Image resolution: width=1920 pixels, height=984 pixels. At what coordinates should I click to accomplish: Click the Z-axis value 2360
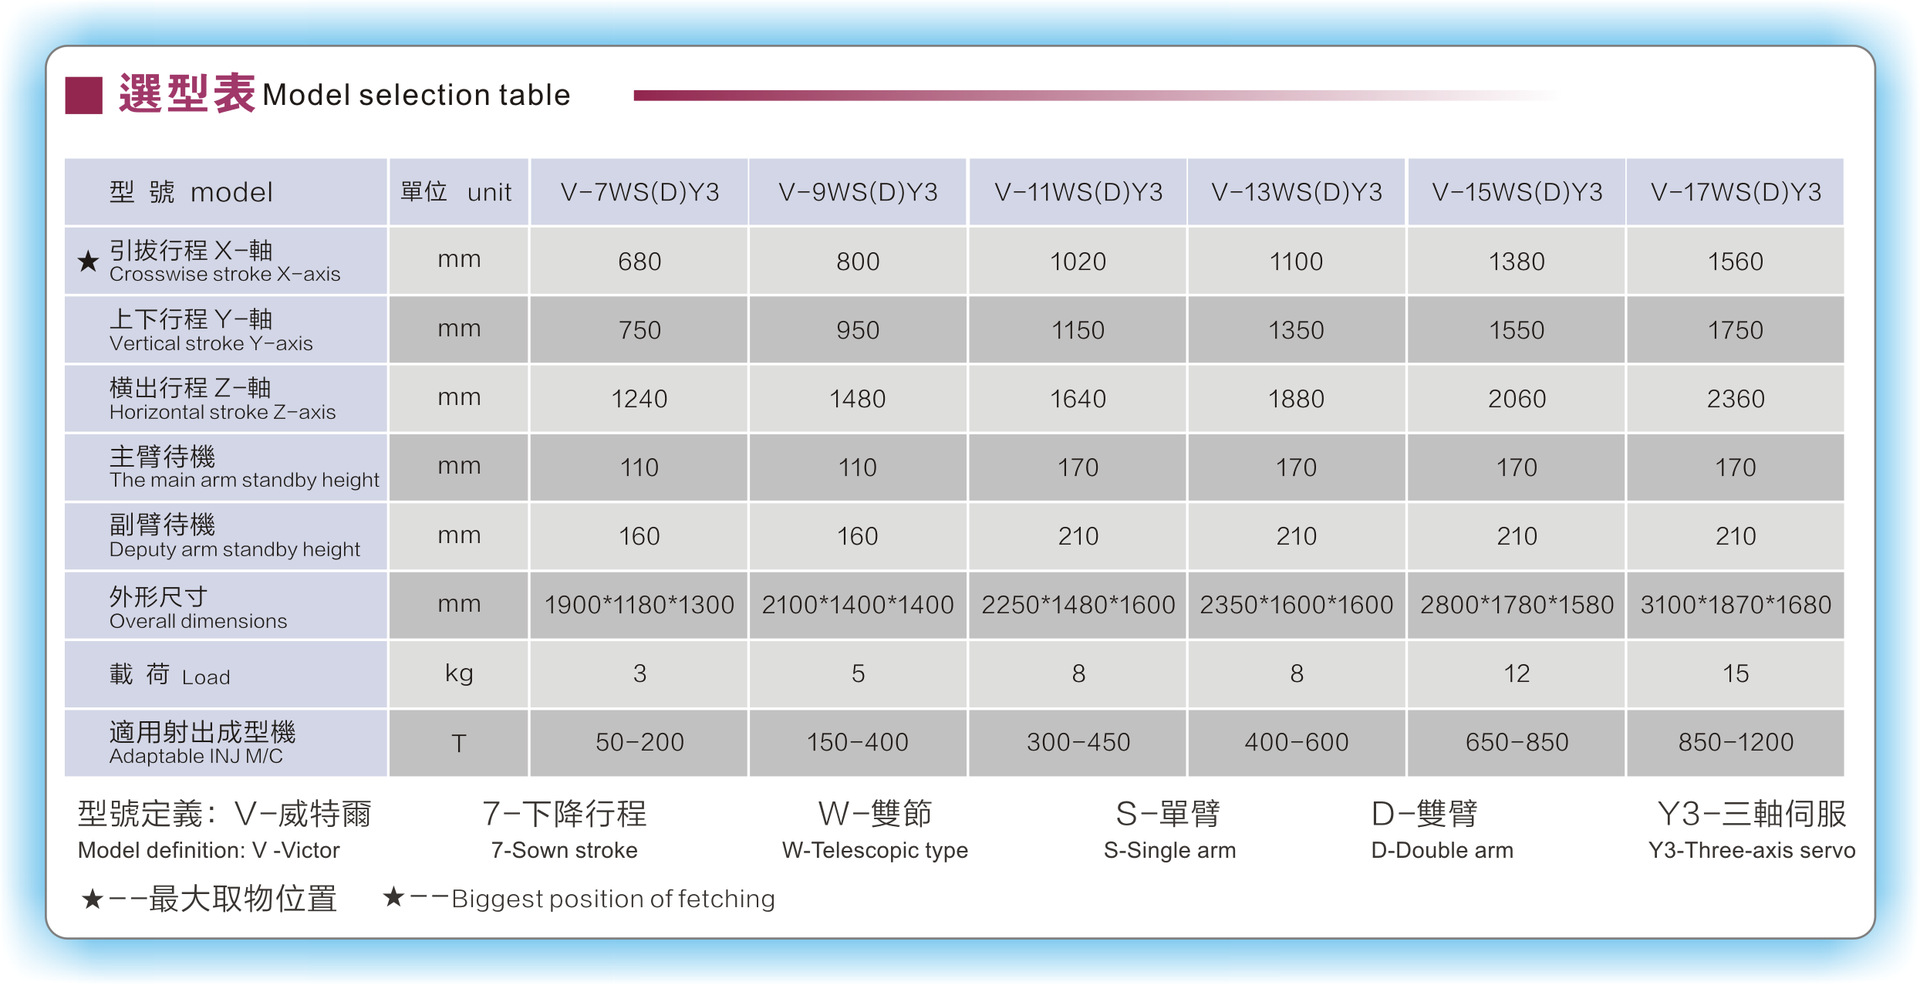pos(1736,399)
